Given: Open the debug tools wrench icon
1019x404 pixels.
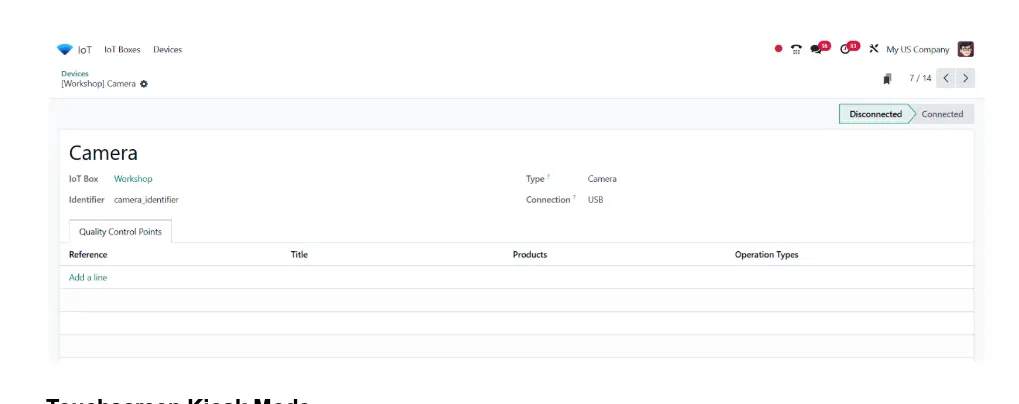Looking at the screenshot, I should [x=873, y=49].
